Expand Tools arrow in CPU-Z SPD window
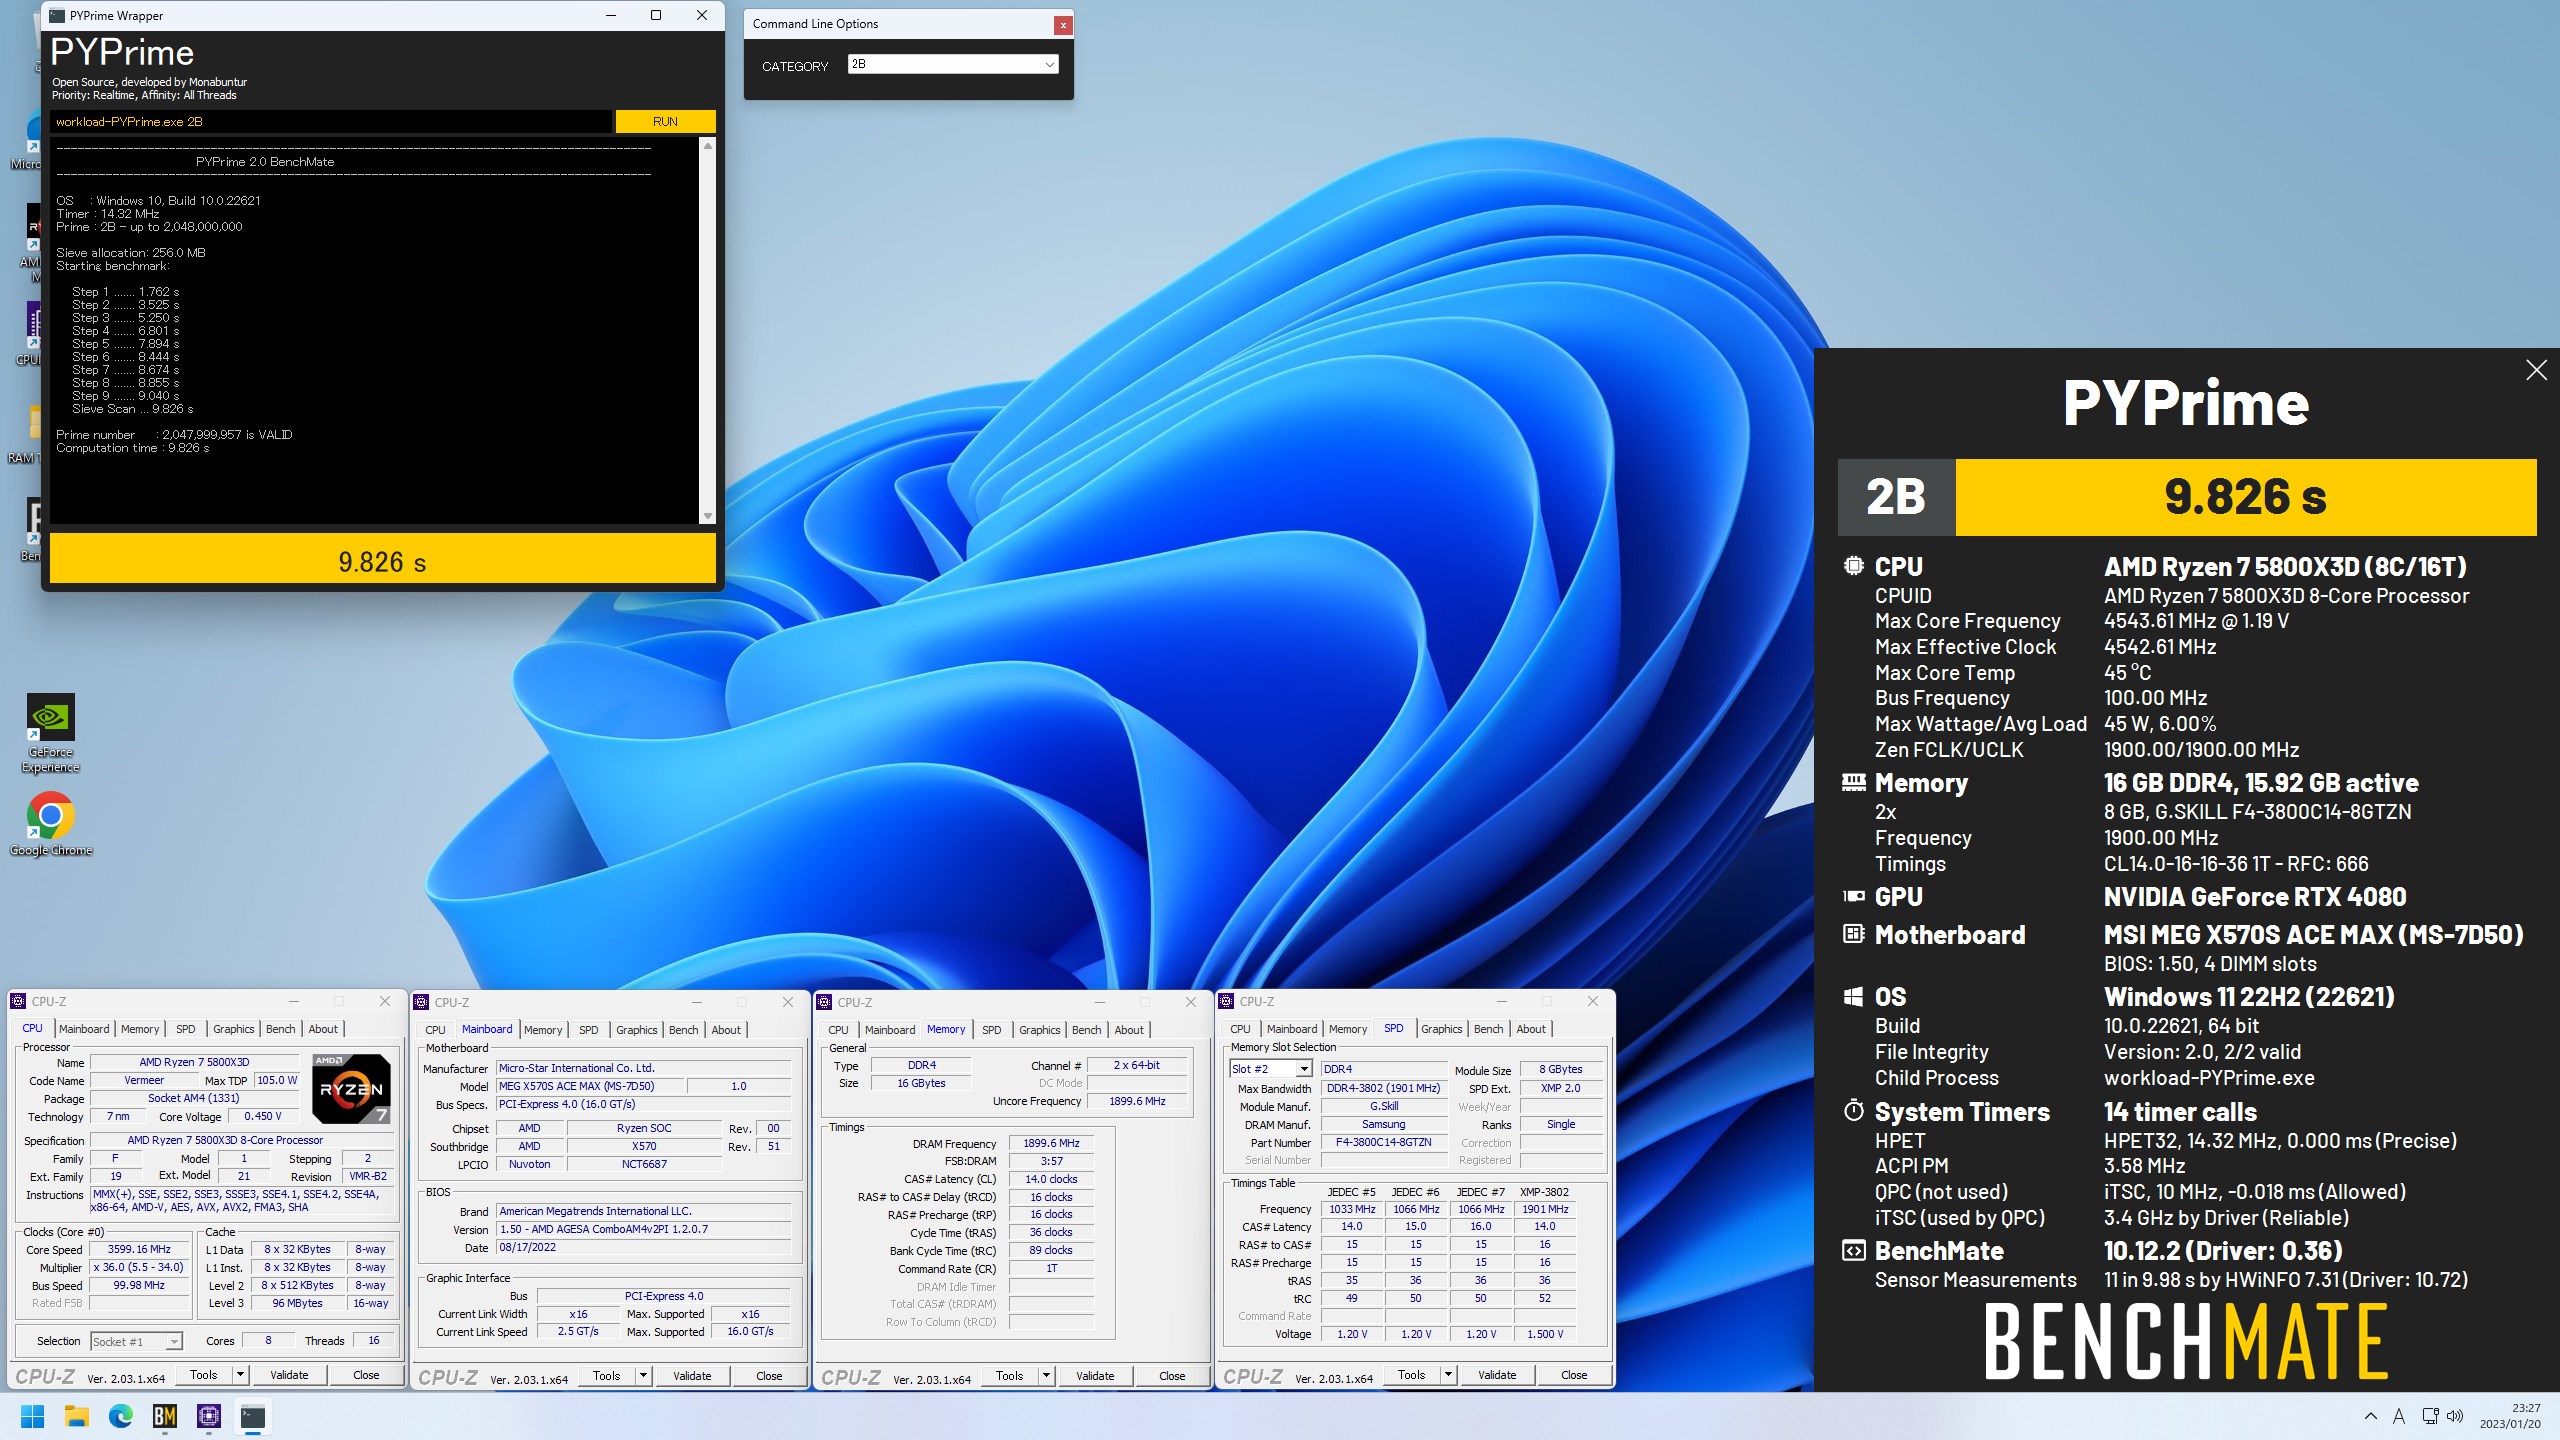2560x1440 pixels. click(1448, 1375)
